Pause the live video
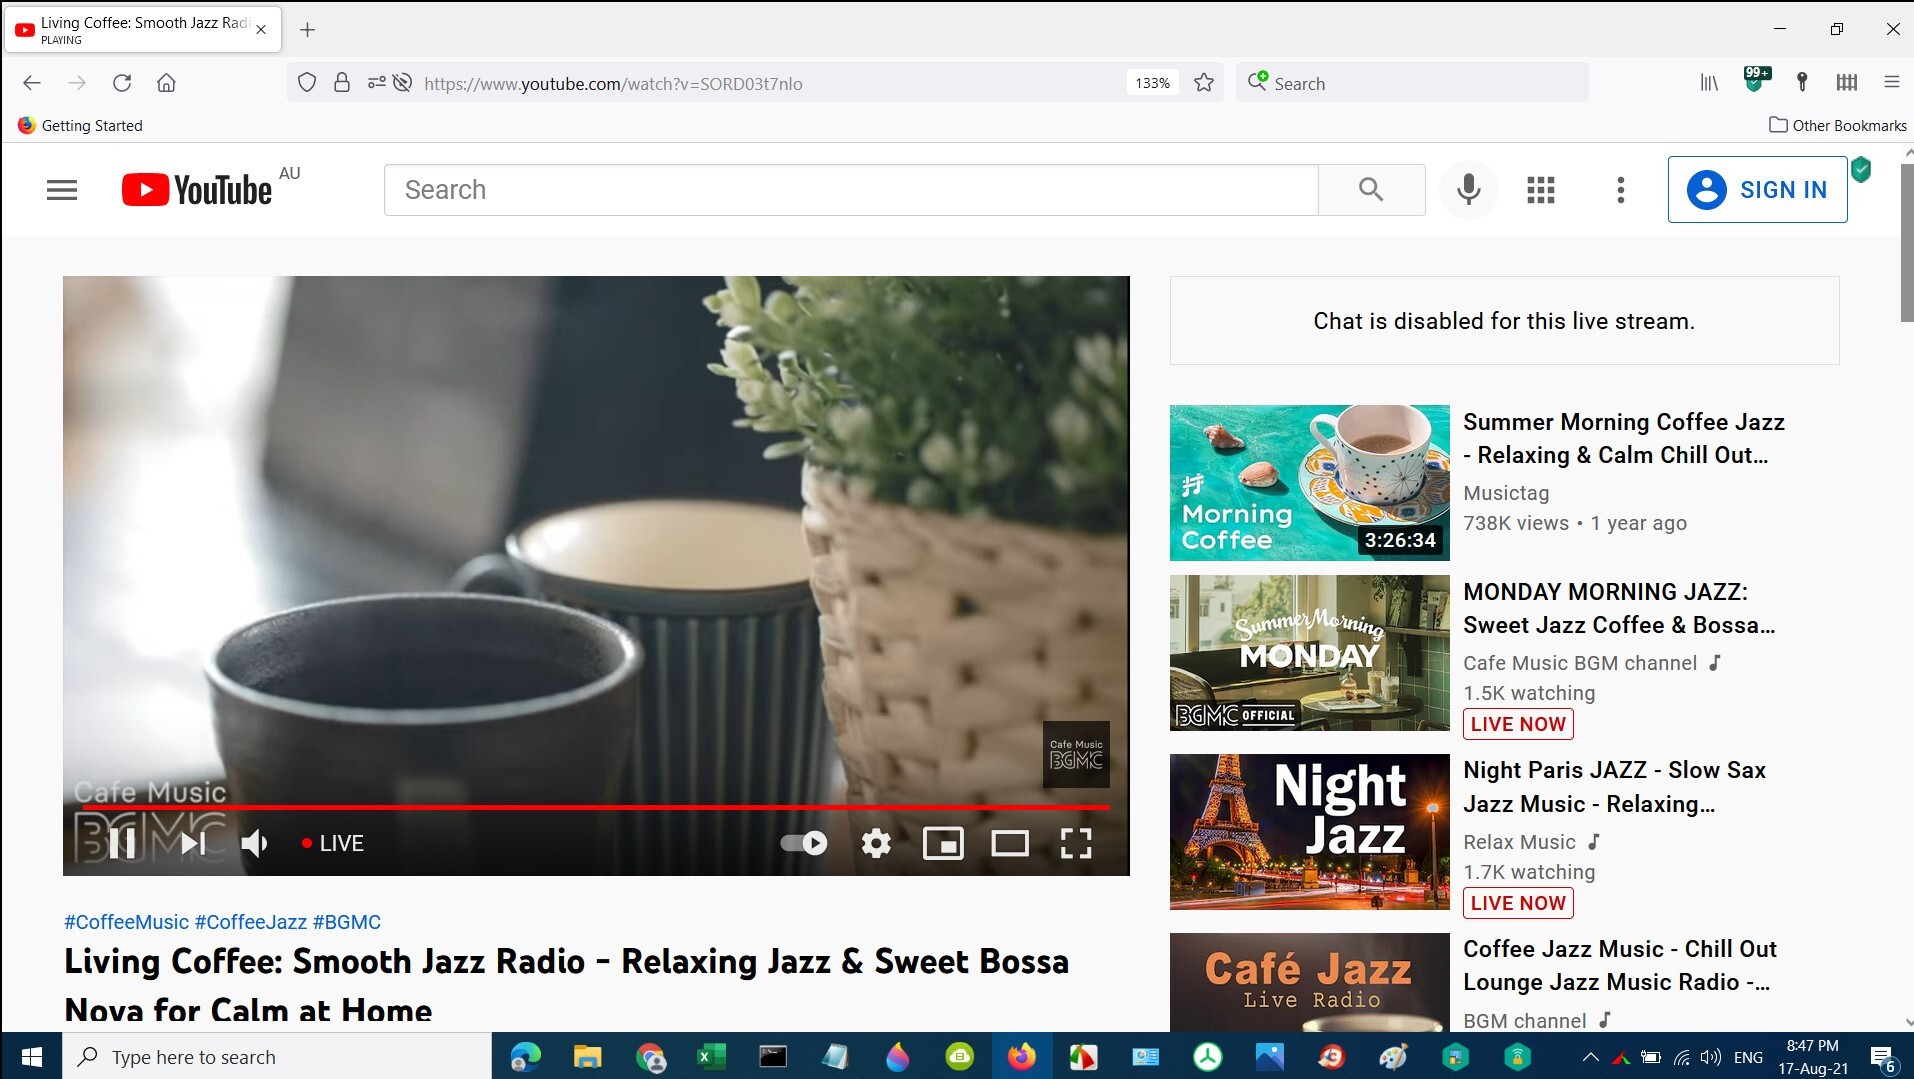 click(123, 843)
